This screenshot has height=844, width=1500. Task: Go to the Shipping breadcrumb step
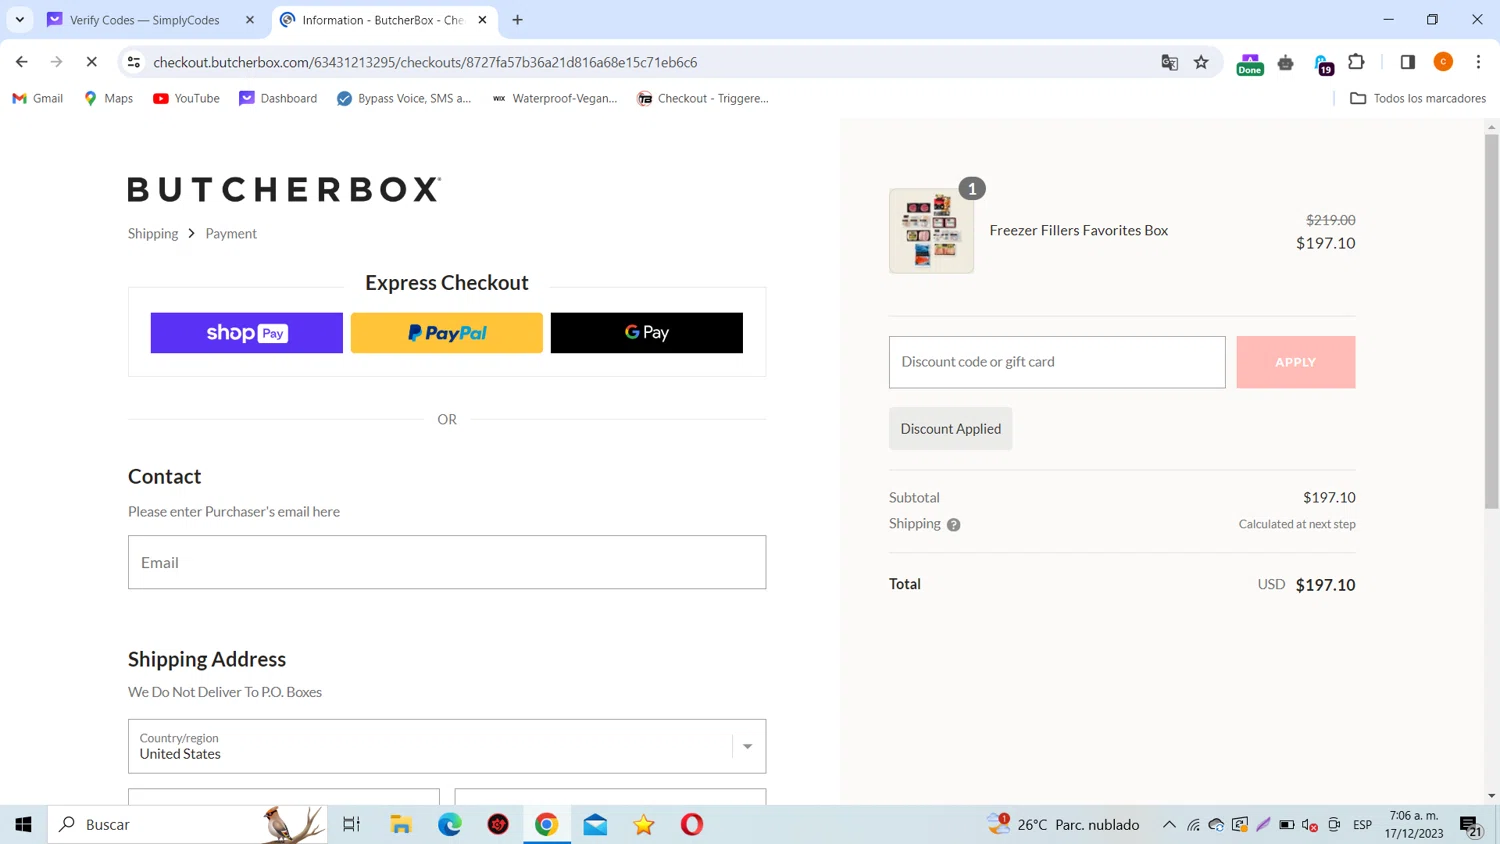click(153, 233)
